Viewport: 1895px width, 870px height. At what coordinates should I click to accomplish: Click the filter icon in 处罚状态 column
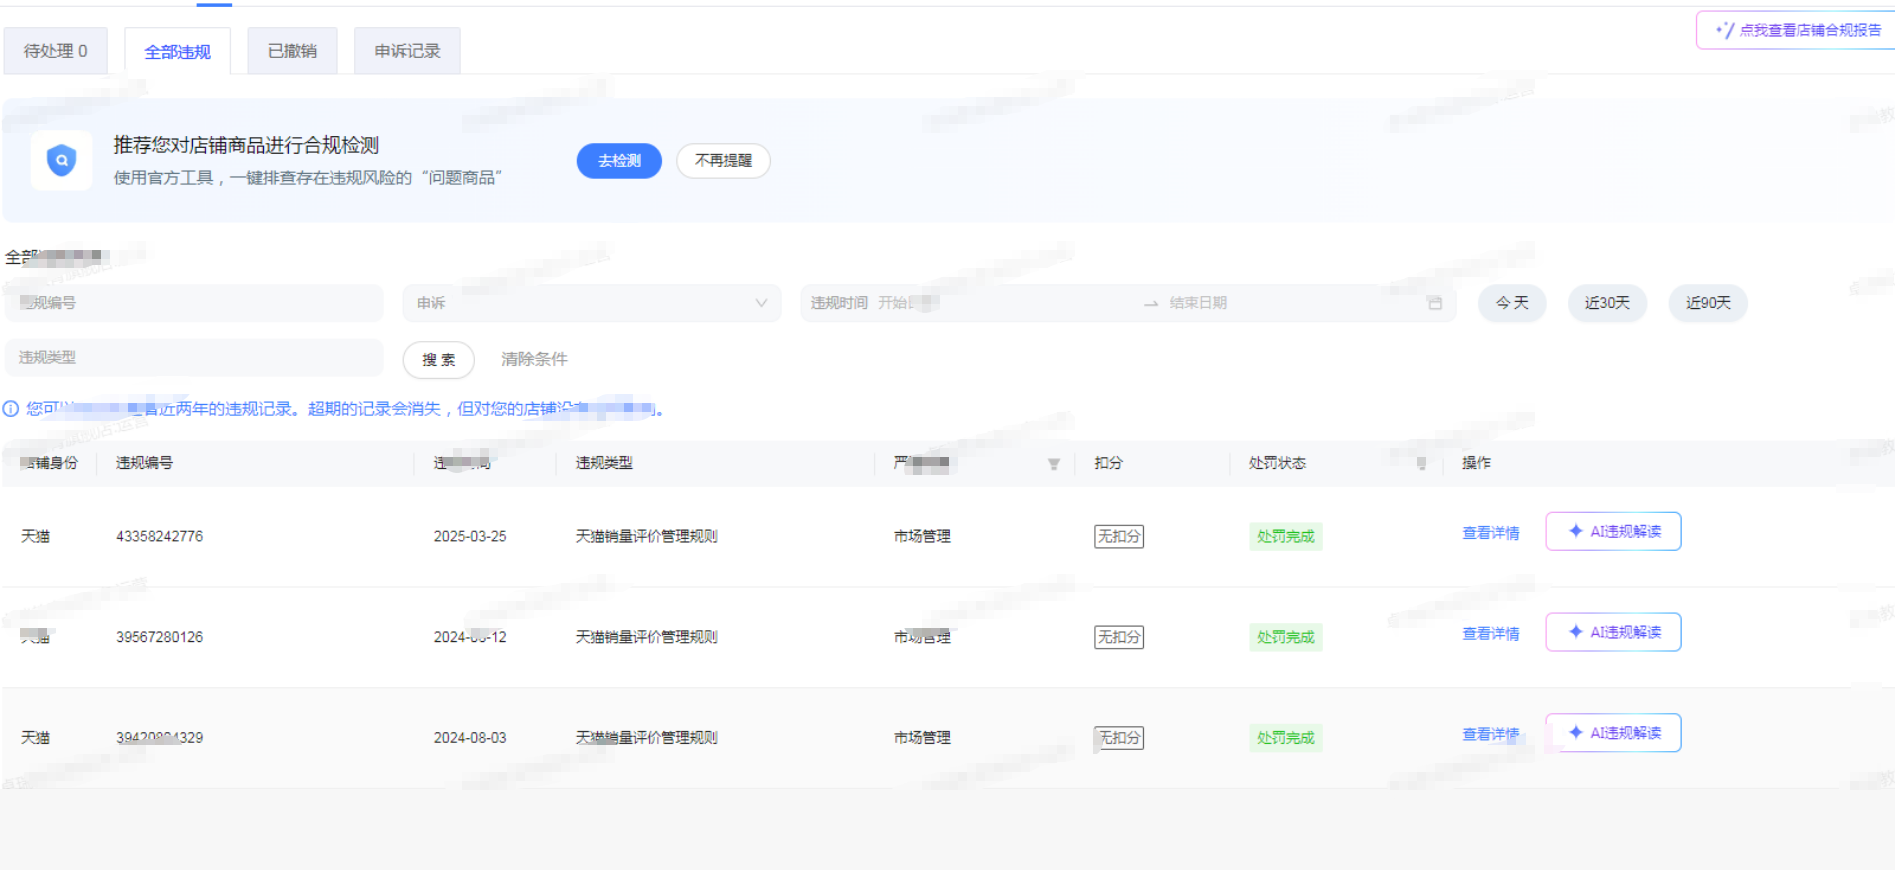[1421, 464]
